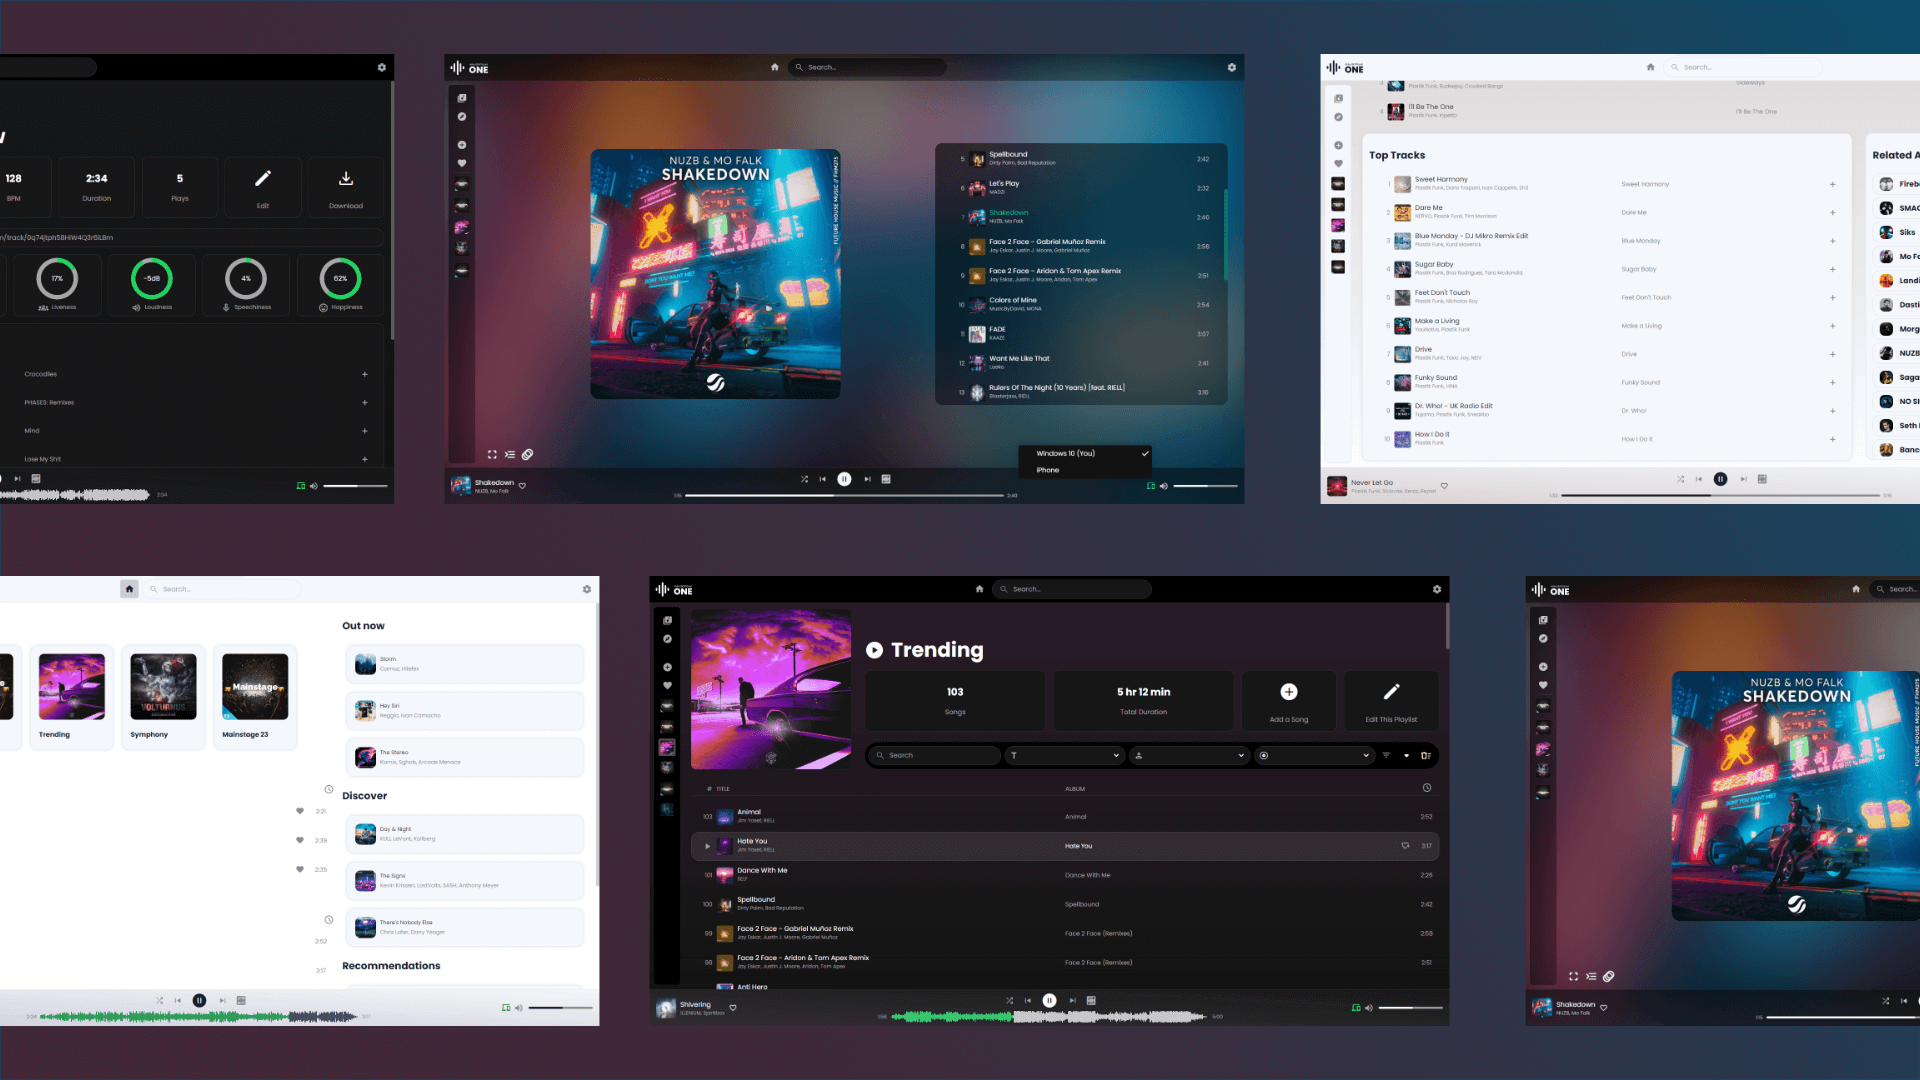
Task: Open settings gear in the track details window
Action: click(x=382, y=68)
